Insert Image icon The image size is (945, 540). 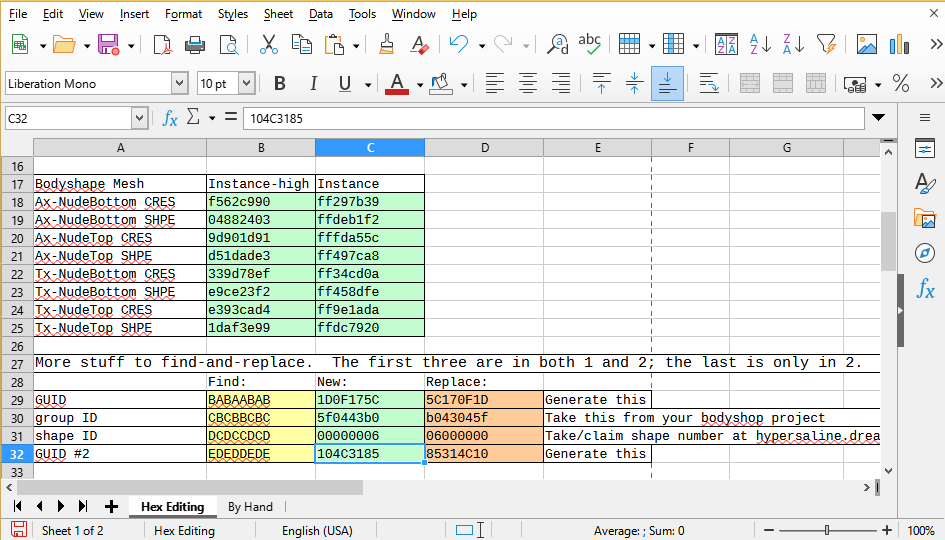(x=867, y=45)
